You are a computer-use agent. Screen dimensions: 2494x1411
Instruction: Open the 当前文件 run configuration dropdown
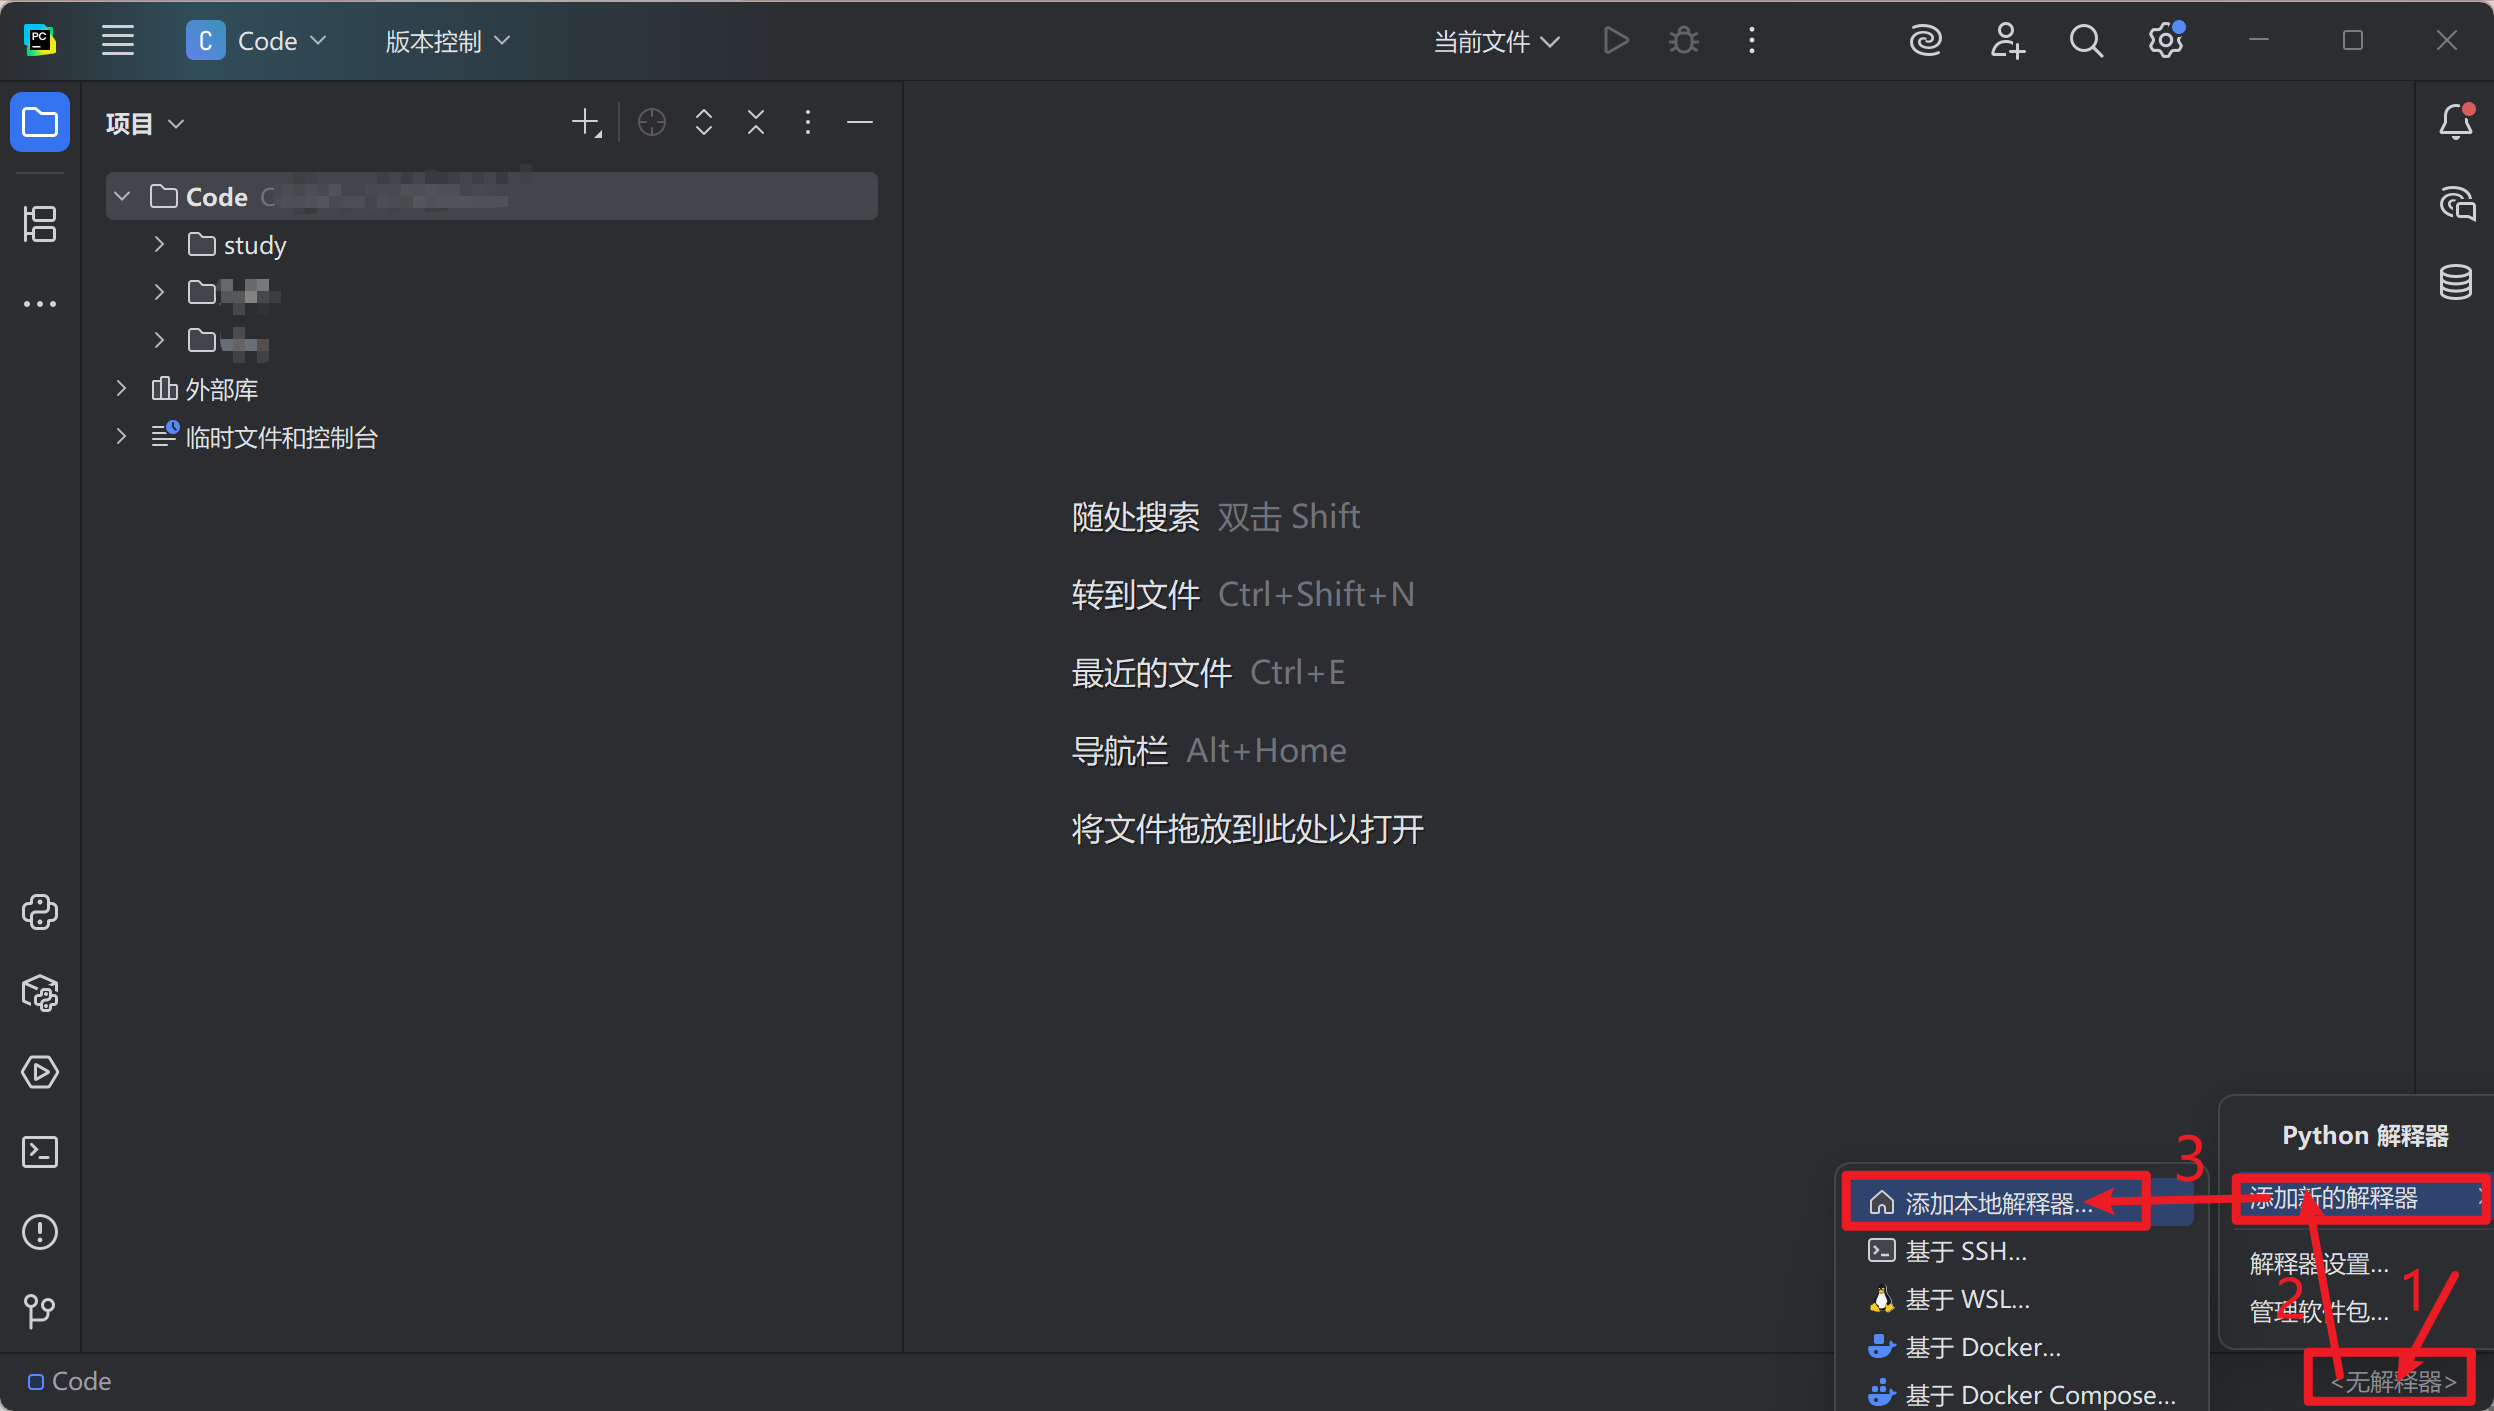[x=1496, y=41]
